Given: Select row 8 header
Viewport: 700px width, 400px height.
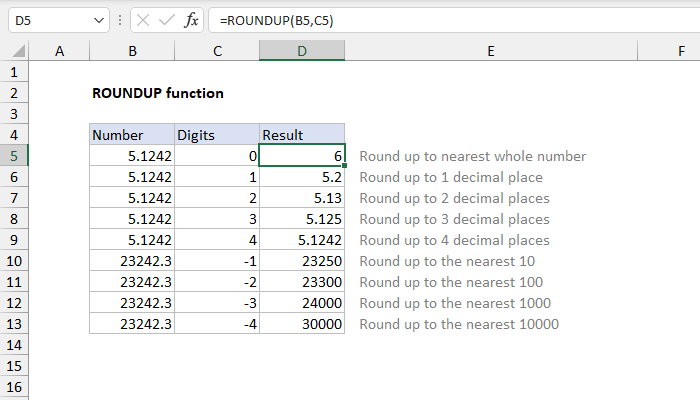Looking at the screenshot, I should click(14, 219).
